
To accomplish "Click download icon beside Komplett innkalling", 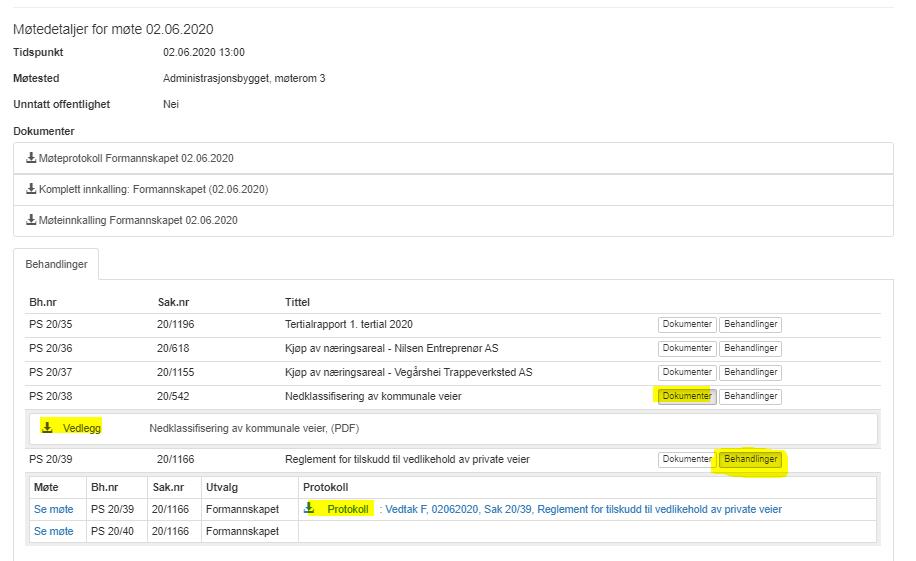I will 31,189.
